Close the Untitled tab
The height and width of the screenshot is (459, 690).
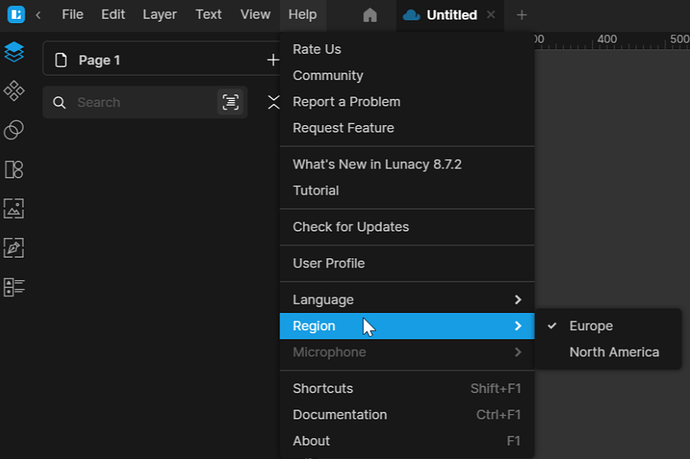[x=491, y=15]
